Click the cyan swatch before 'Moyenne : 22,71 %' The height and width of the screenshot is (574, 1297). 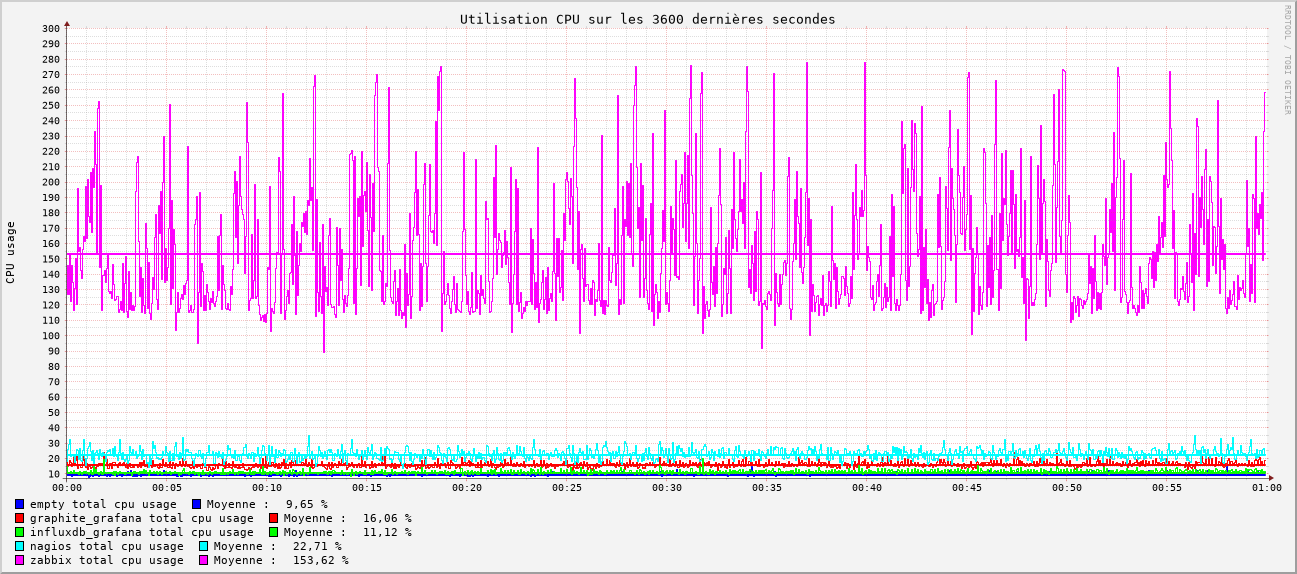coord(203,546)
